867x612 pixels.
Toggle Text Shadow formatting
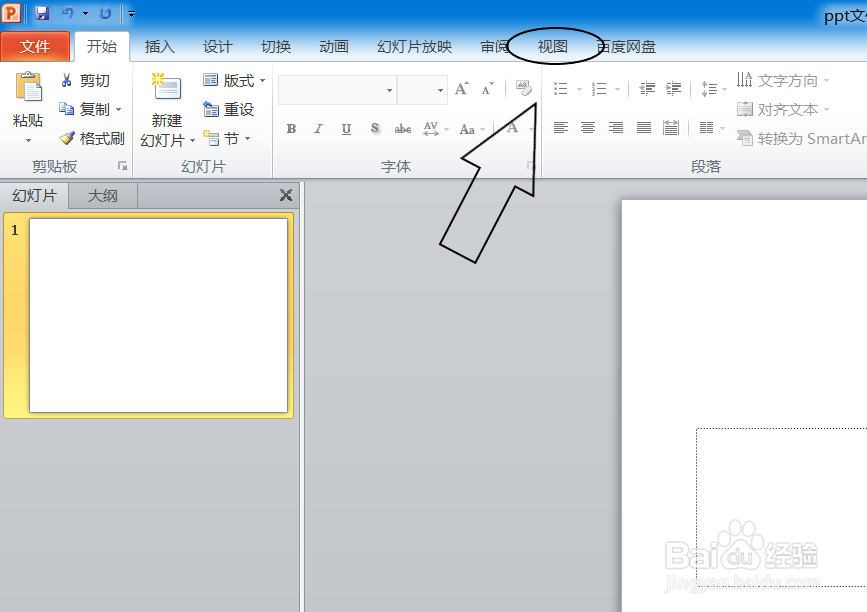coord(374,129)
